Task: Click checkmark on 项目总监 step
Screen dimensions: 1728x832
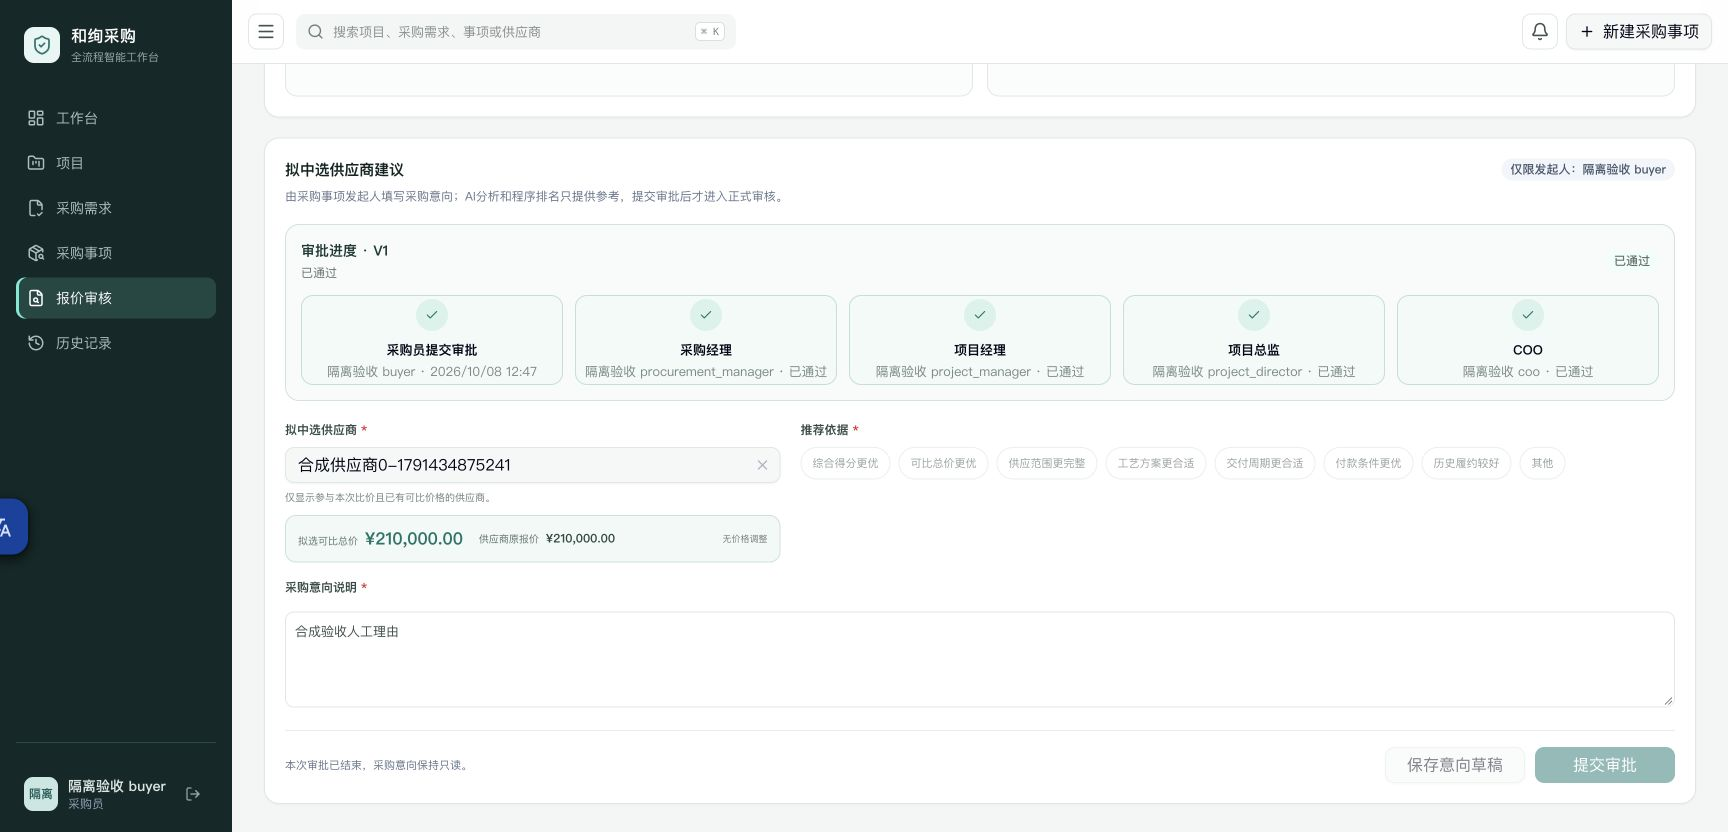Action: click(x=1254, y=315)
